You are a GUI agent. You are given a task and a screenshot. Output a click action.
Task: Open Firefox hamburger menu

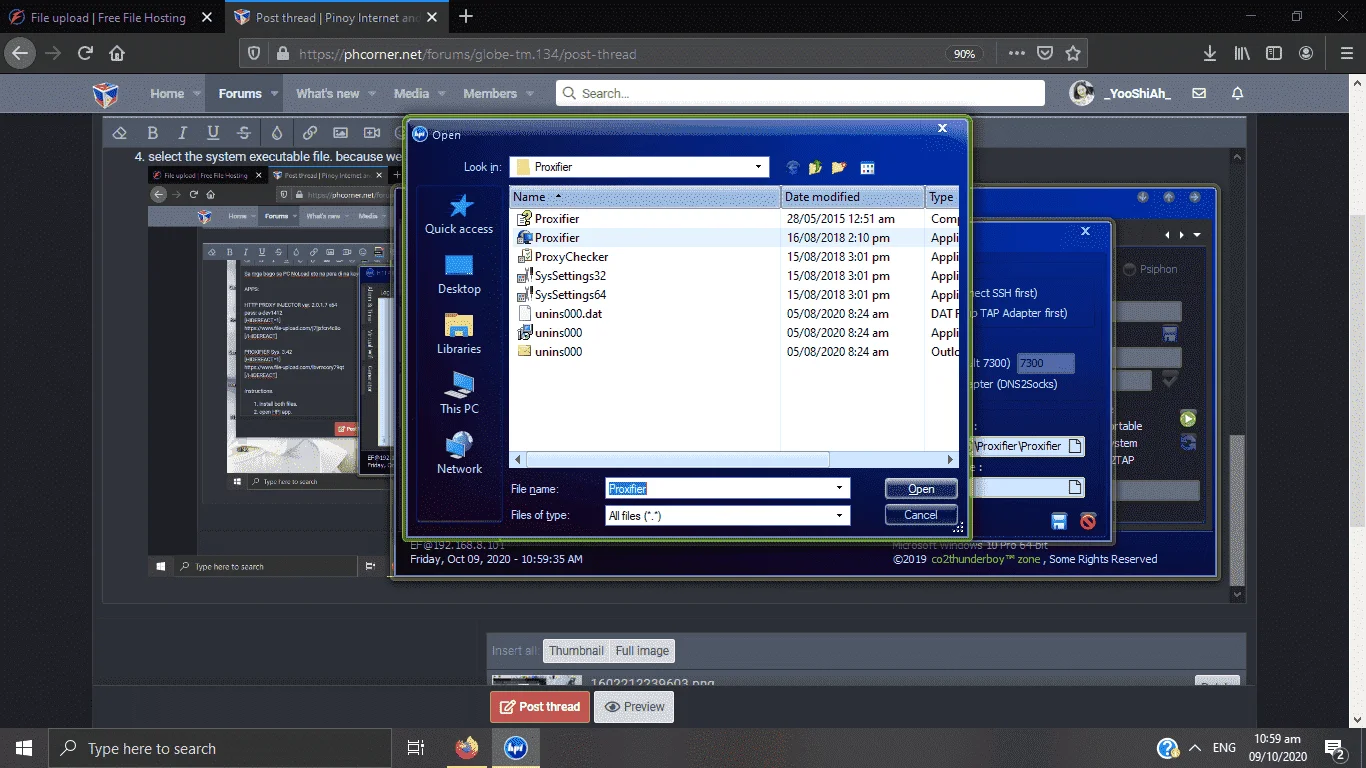click(1346, 53)
